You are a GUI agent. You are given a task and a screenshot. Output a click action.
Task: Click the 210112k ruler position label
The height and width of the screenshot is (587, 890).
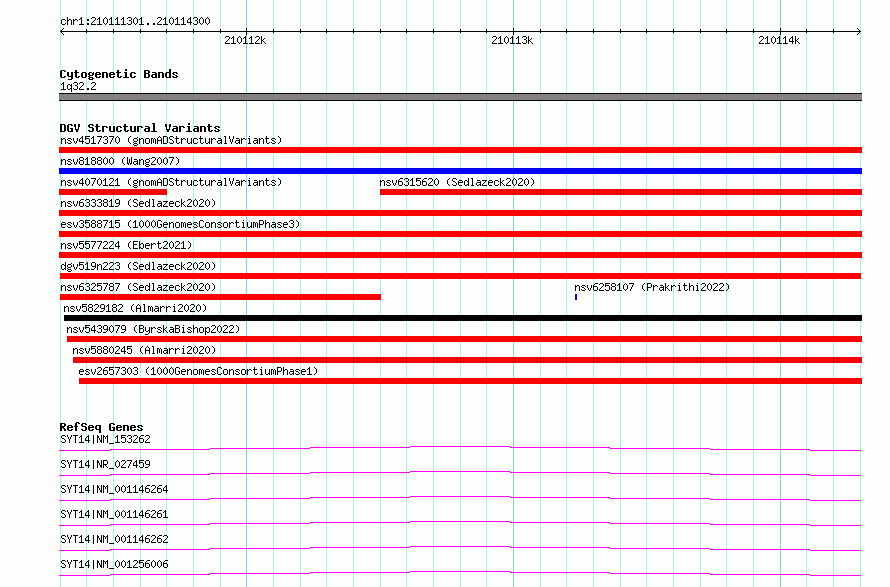[x=245, y=40]
